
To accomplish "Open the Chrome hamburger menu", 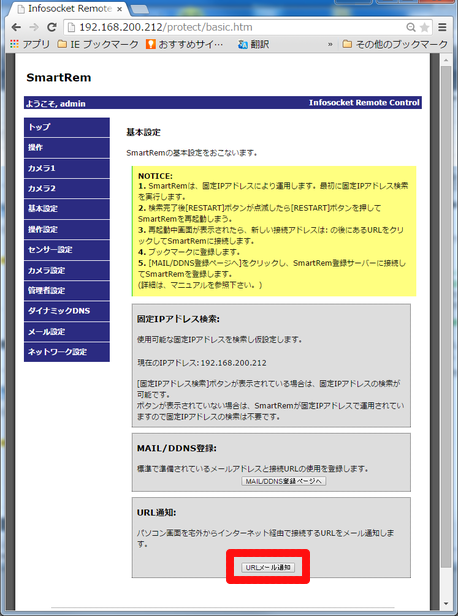I will (x=442, y=27).
